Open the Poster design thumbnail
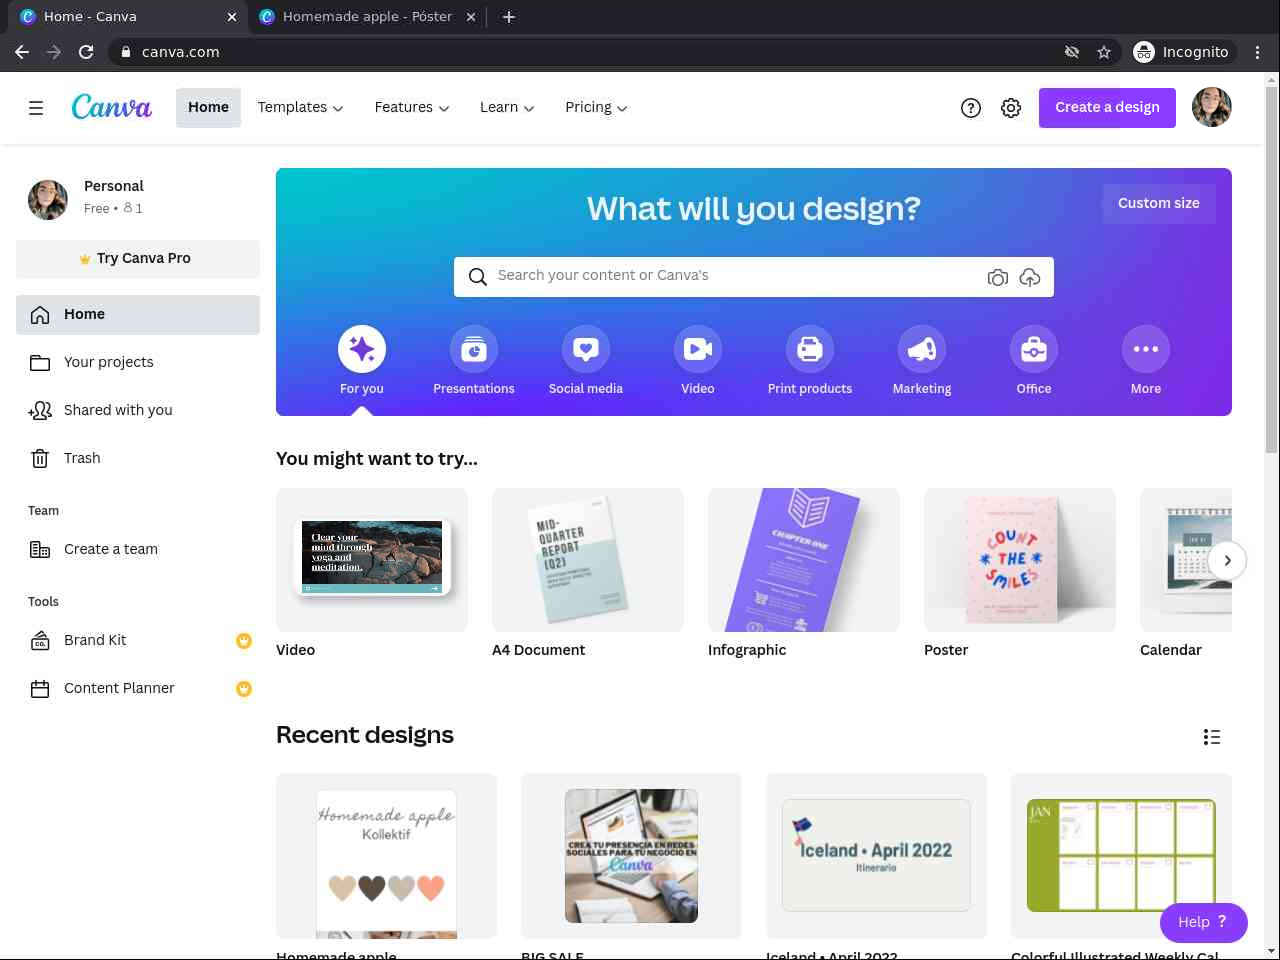The height and width of the screenshot is (960, 1280). [1020, 560]
